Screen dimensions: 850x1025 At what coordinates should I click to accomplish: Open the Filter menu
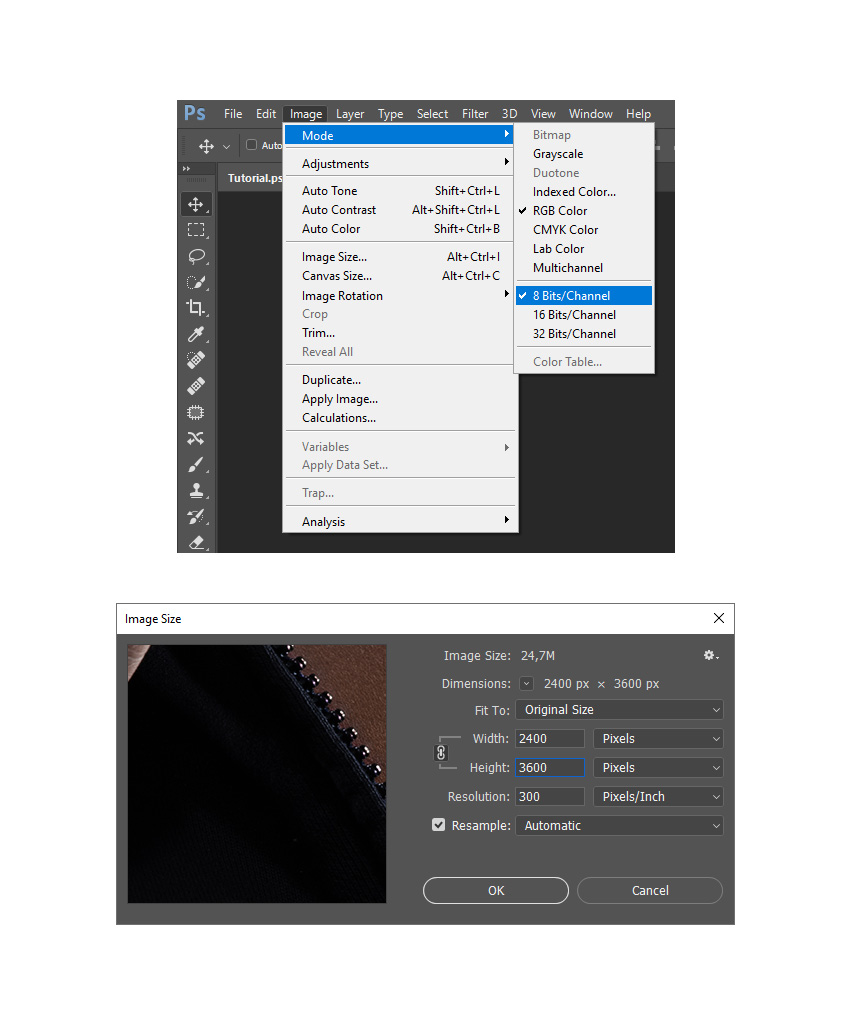pos(474,113)
